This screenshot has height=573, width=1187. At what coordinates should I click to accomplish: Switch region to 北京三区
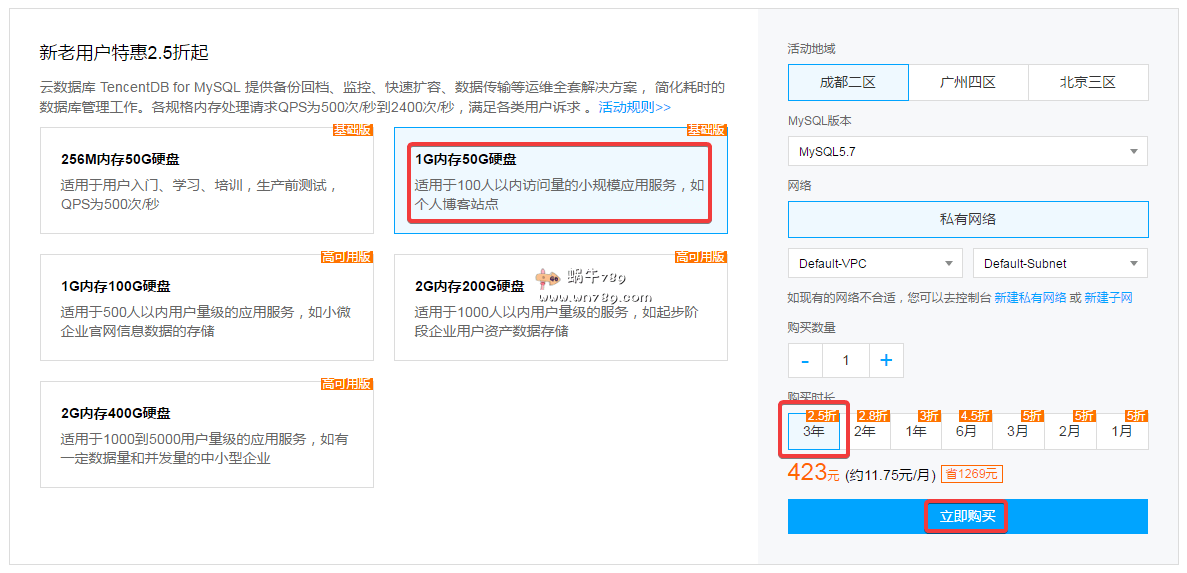pyautogui.click(x=1088, y=83)
